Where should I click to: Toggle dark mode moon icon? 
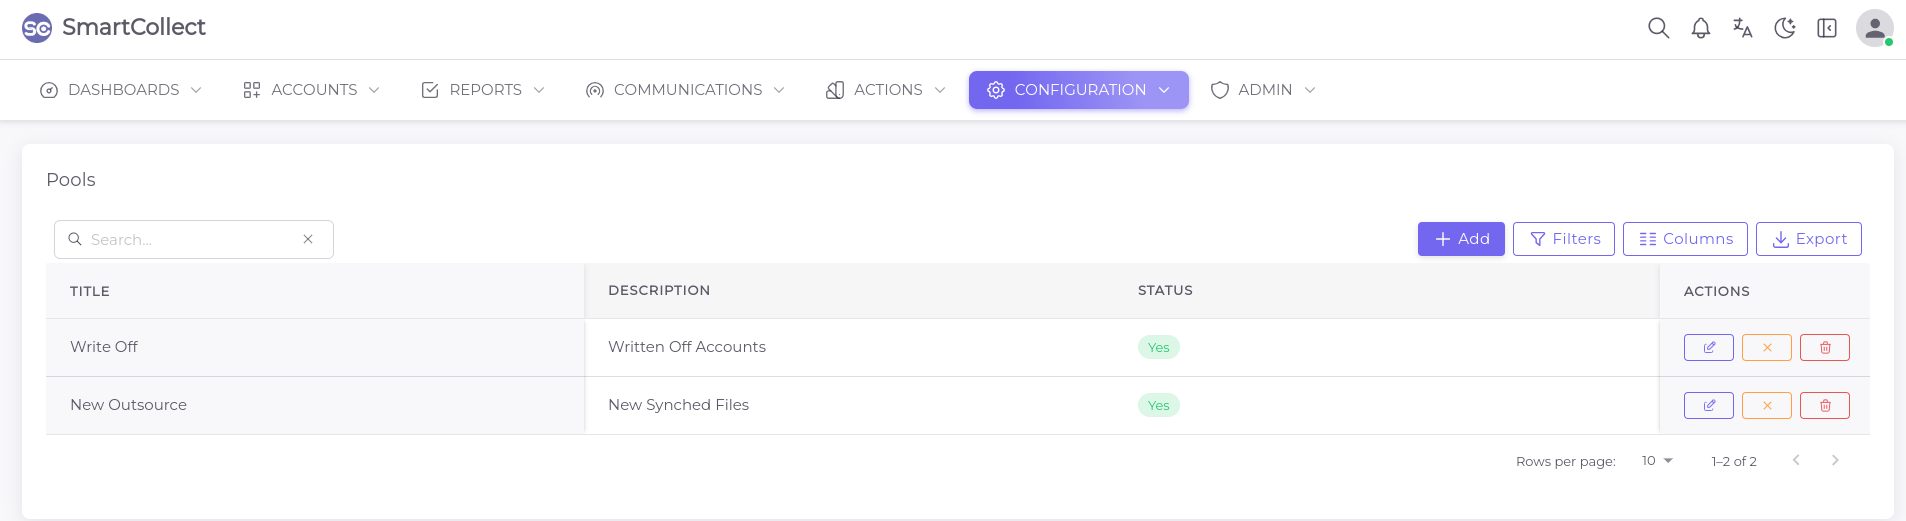(x=1784, y=28)
